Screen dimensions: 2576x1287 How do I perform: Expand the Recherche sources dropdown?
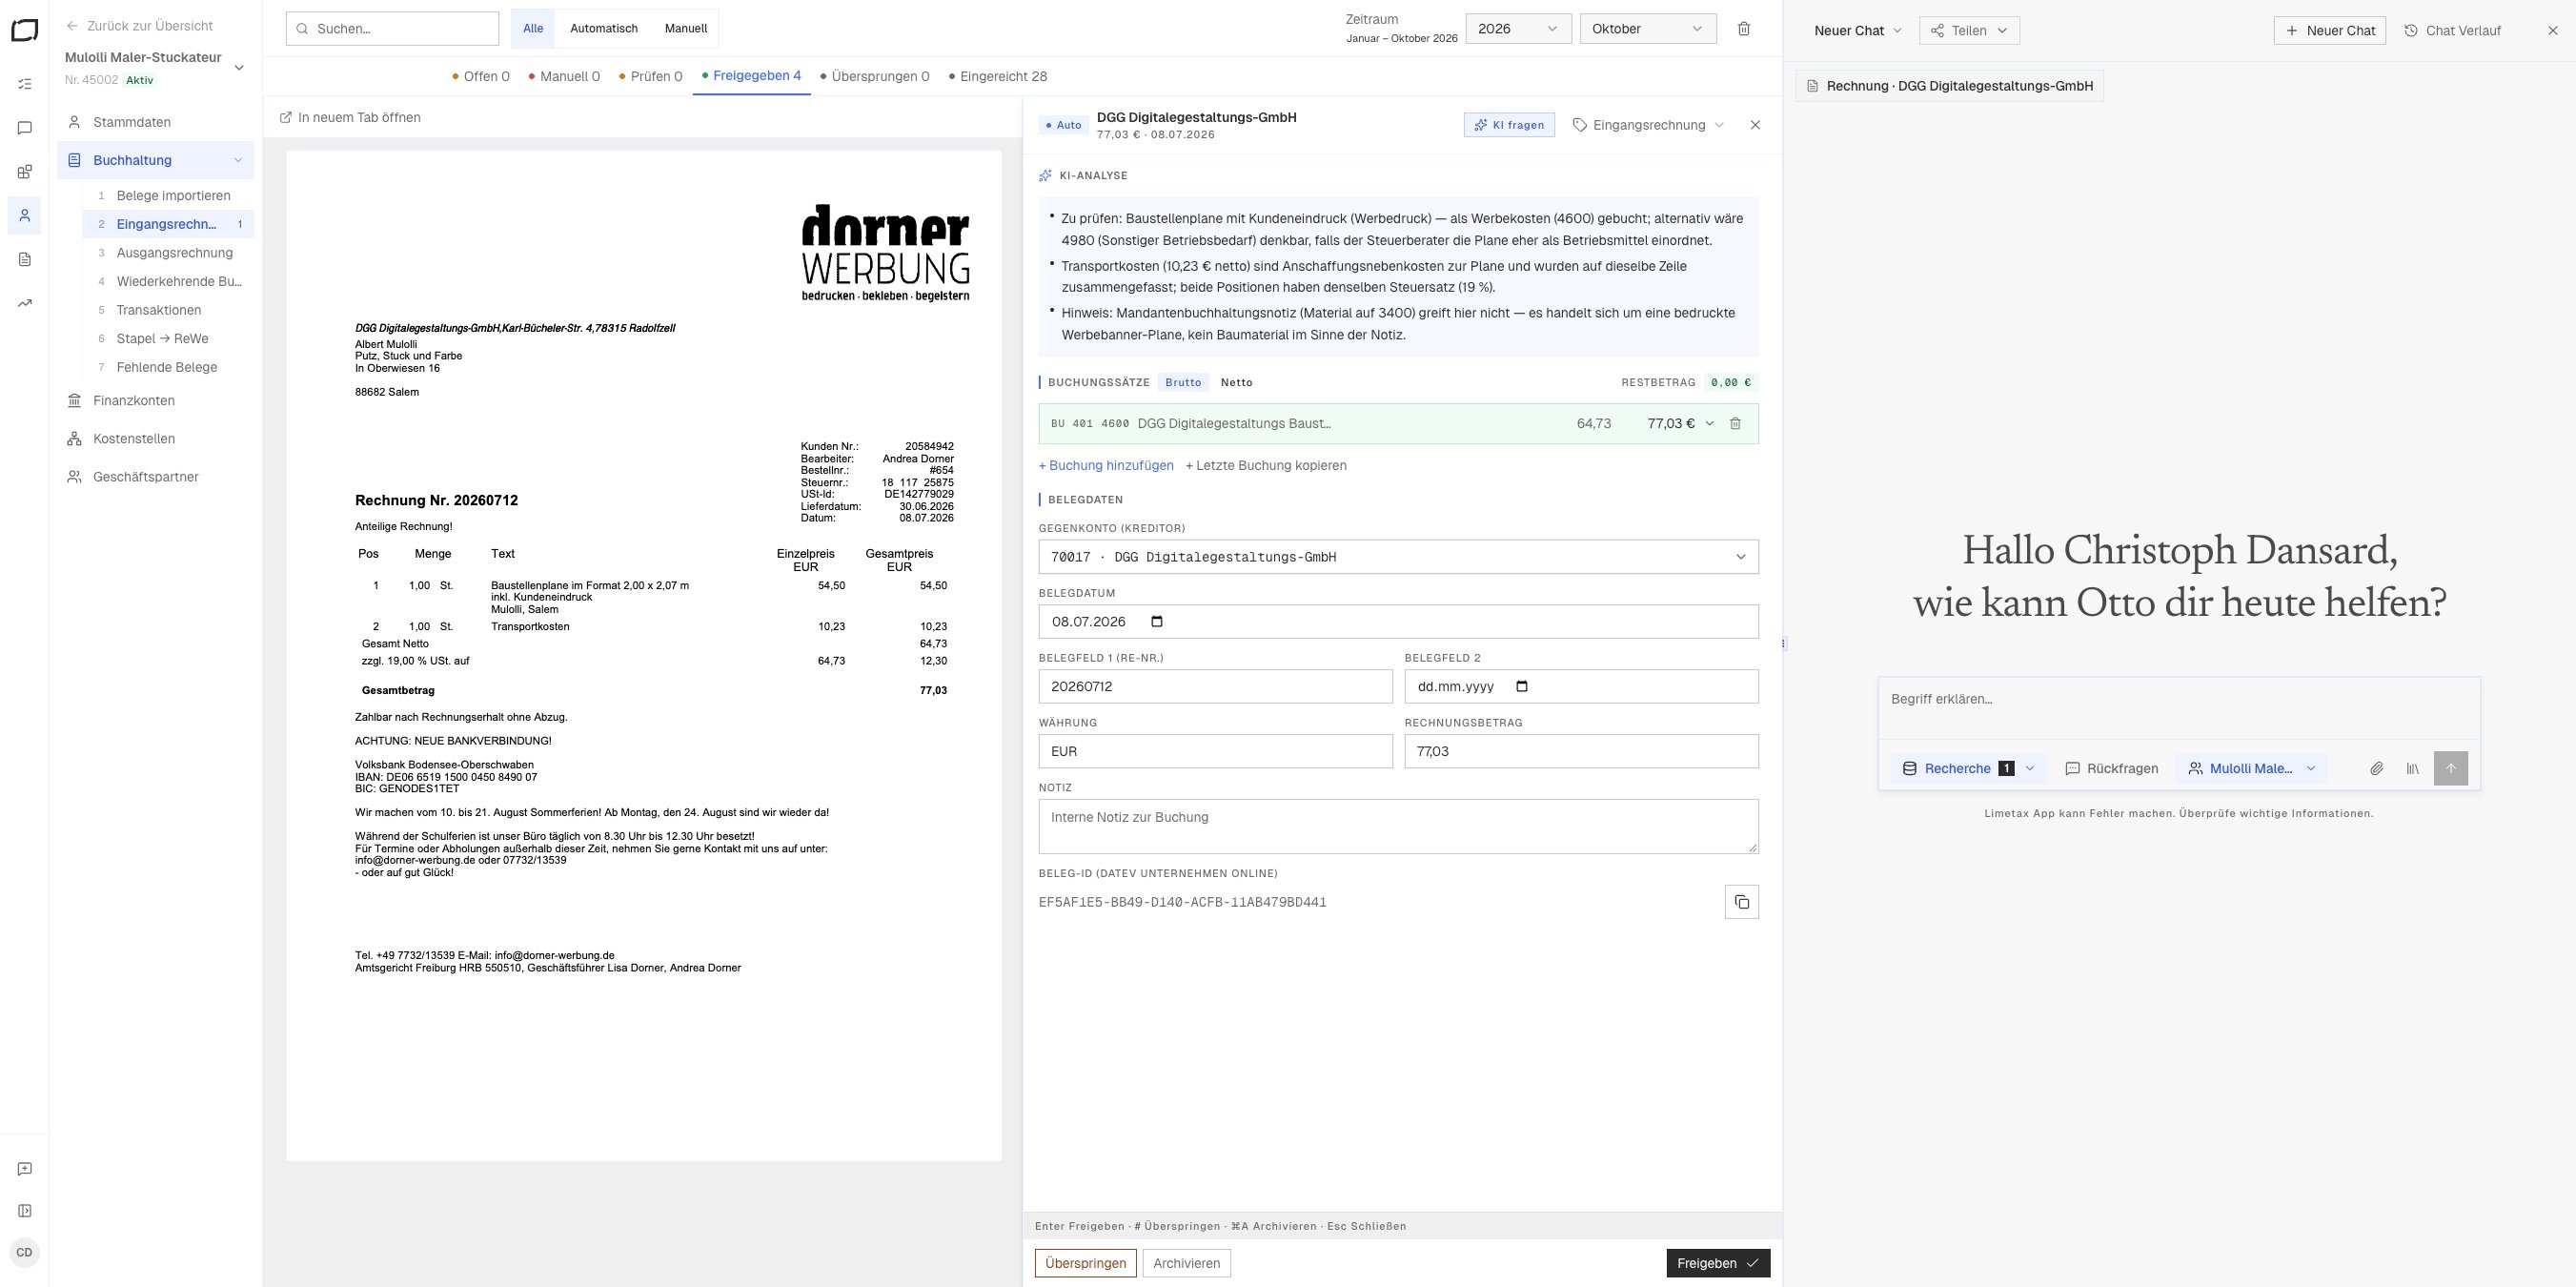[1968, 768]
